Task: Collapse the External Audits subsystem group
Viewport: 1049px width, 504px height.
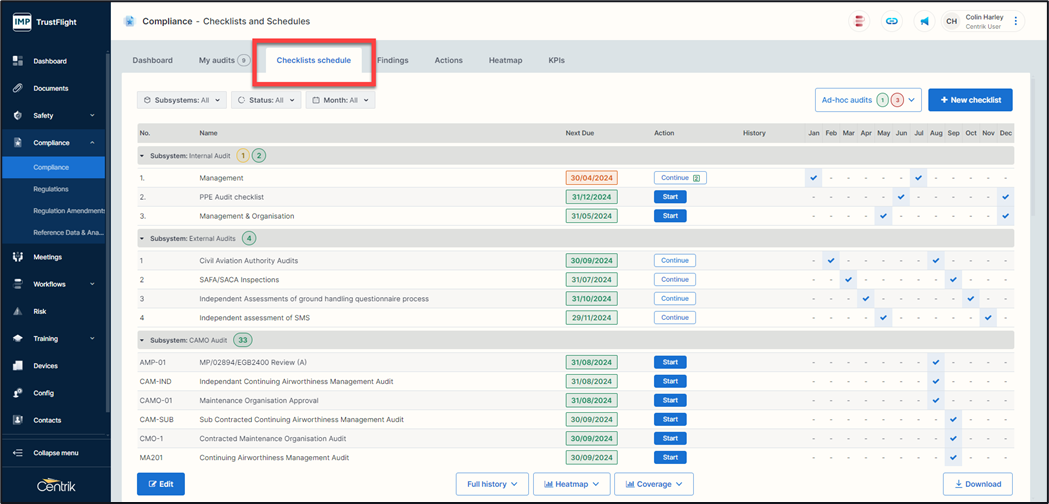Action: (142, 238)
